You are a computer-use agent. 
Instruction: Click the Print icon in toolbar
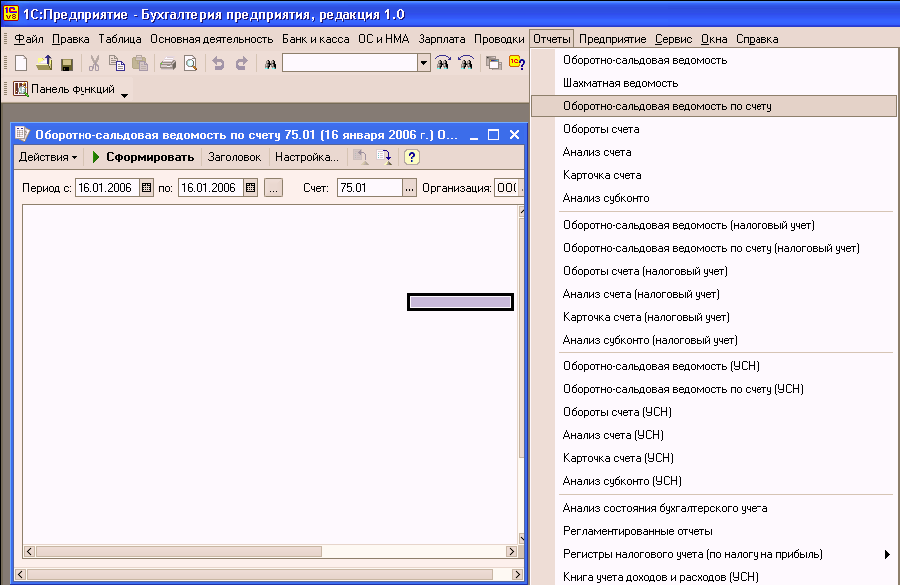[x=168, y=63]
